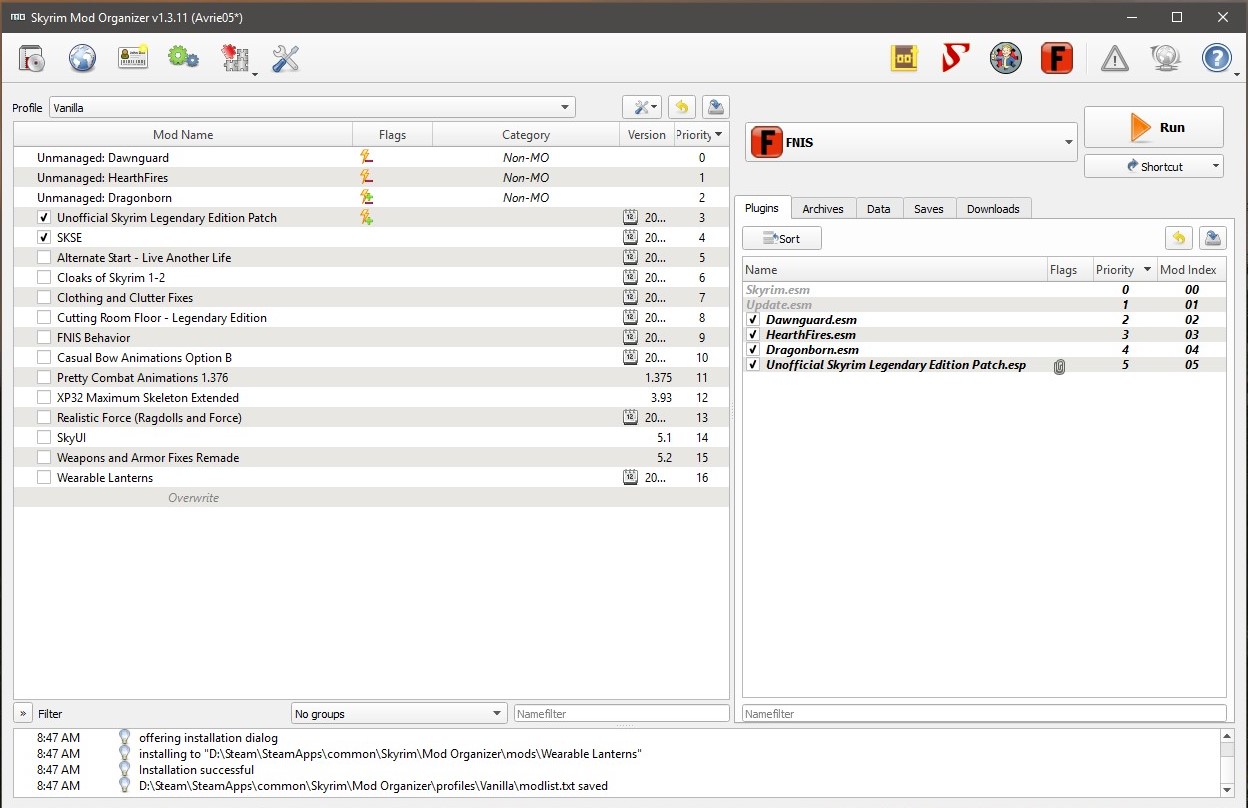Image resolution: width=1248 pixels, height=808 pixels.
Task: Click the Update globe icon
Action: click(1165, 59)
